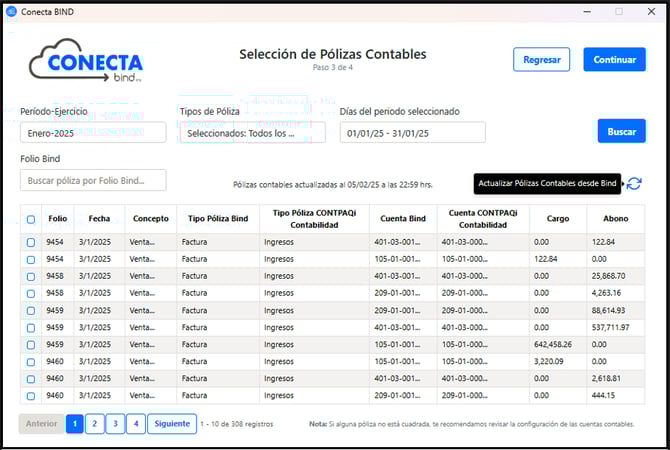Go to page 2 of results
The height and width of the screenshot is (450, 670).
tap(94, 424)
